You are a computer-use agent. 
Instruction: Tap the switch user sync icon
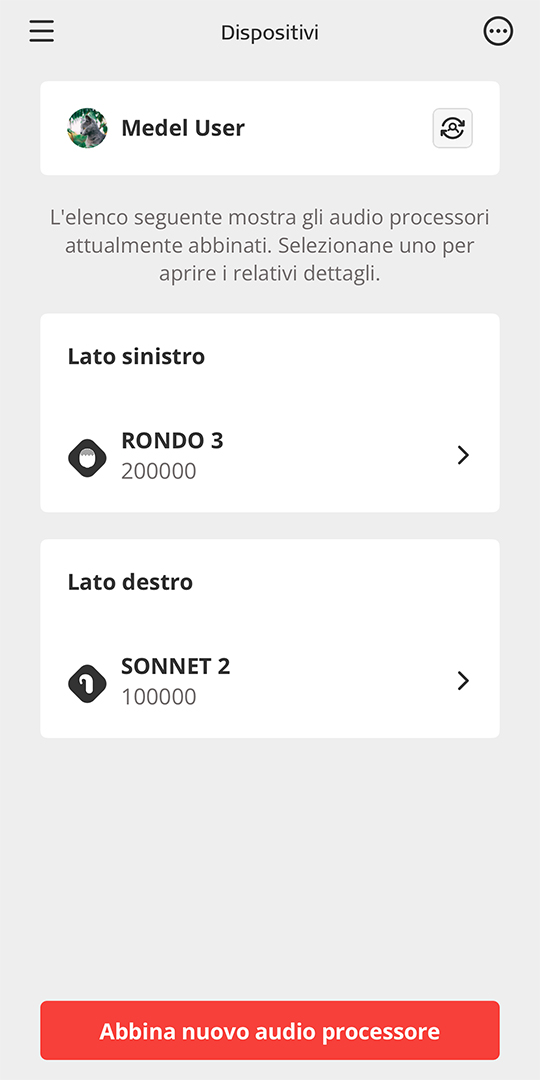pos(453,128)
